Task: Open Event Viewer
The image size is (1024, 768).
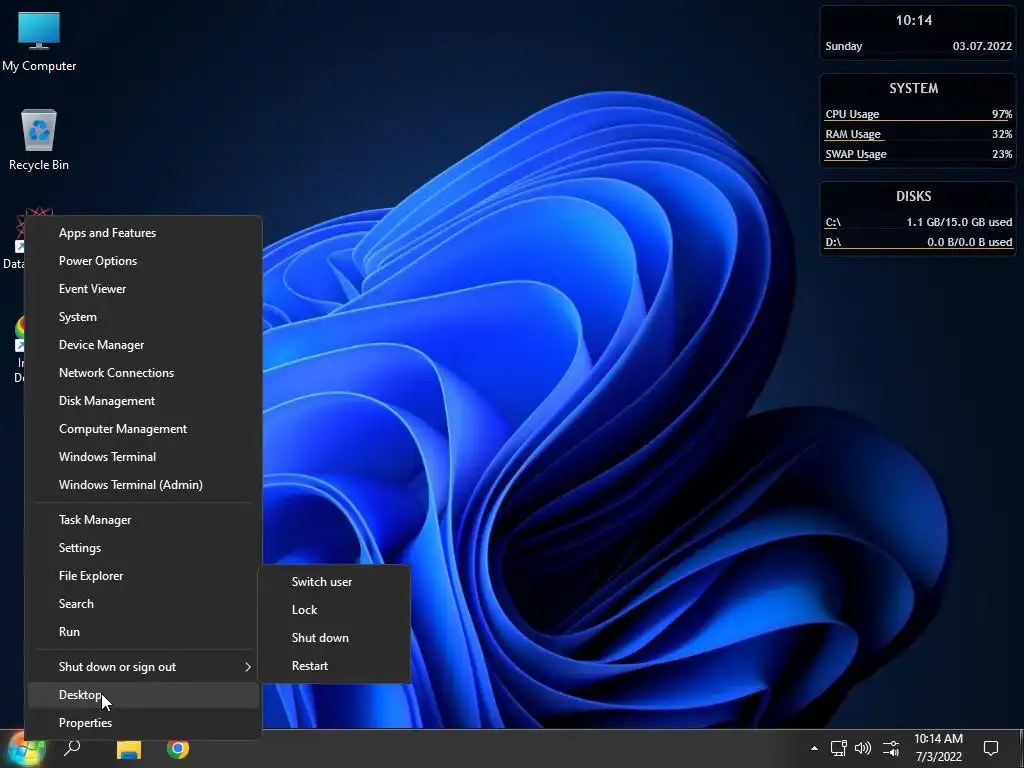Action: [x=144, y=289]
